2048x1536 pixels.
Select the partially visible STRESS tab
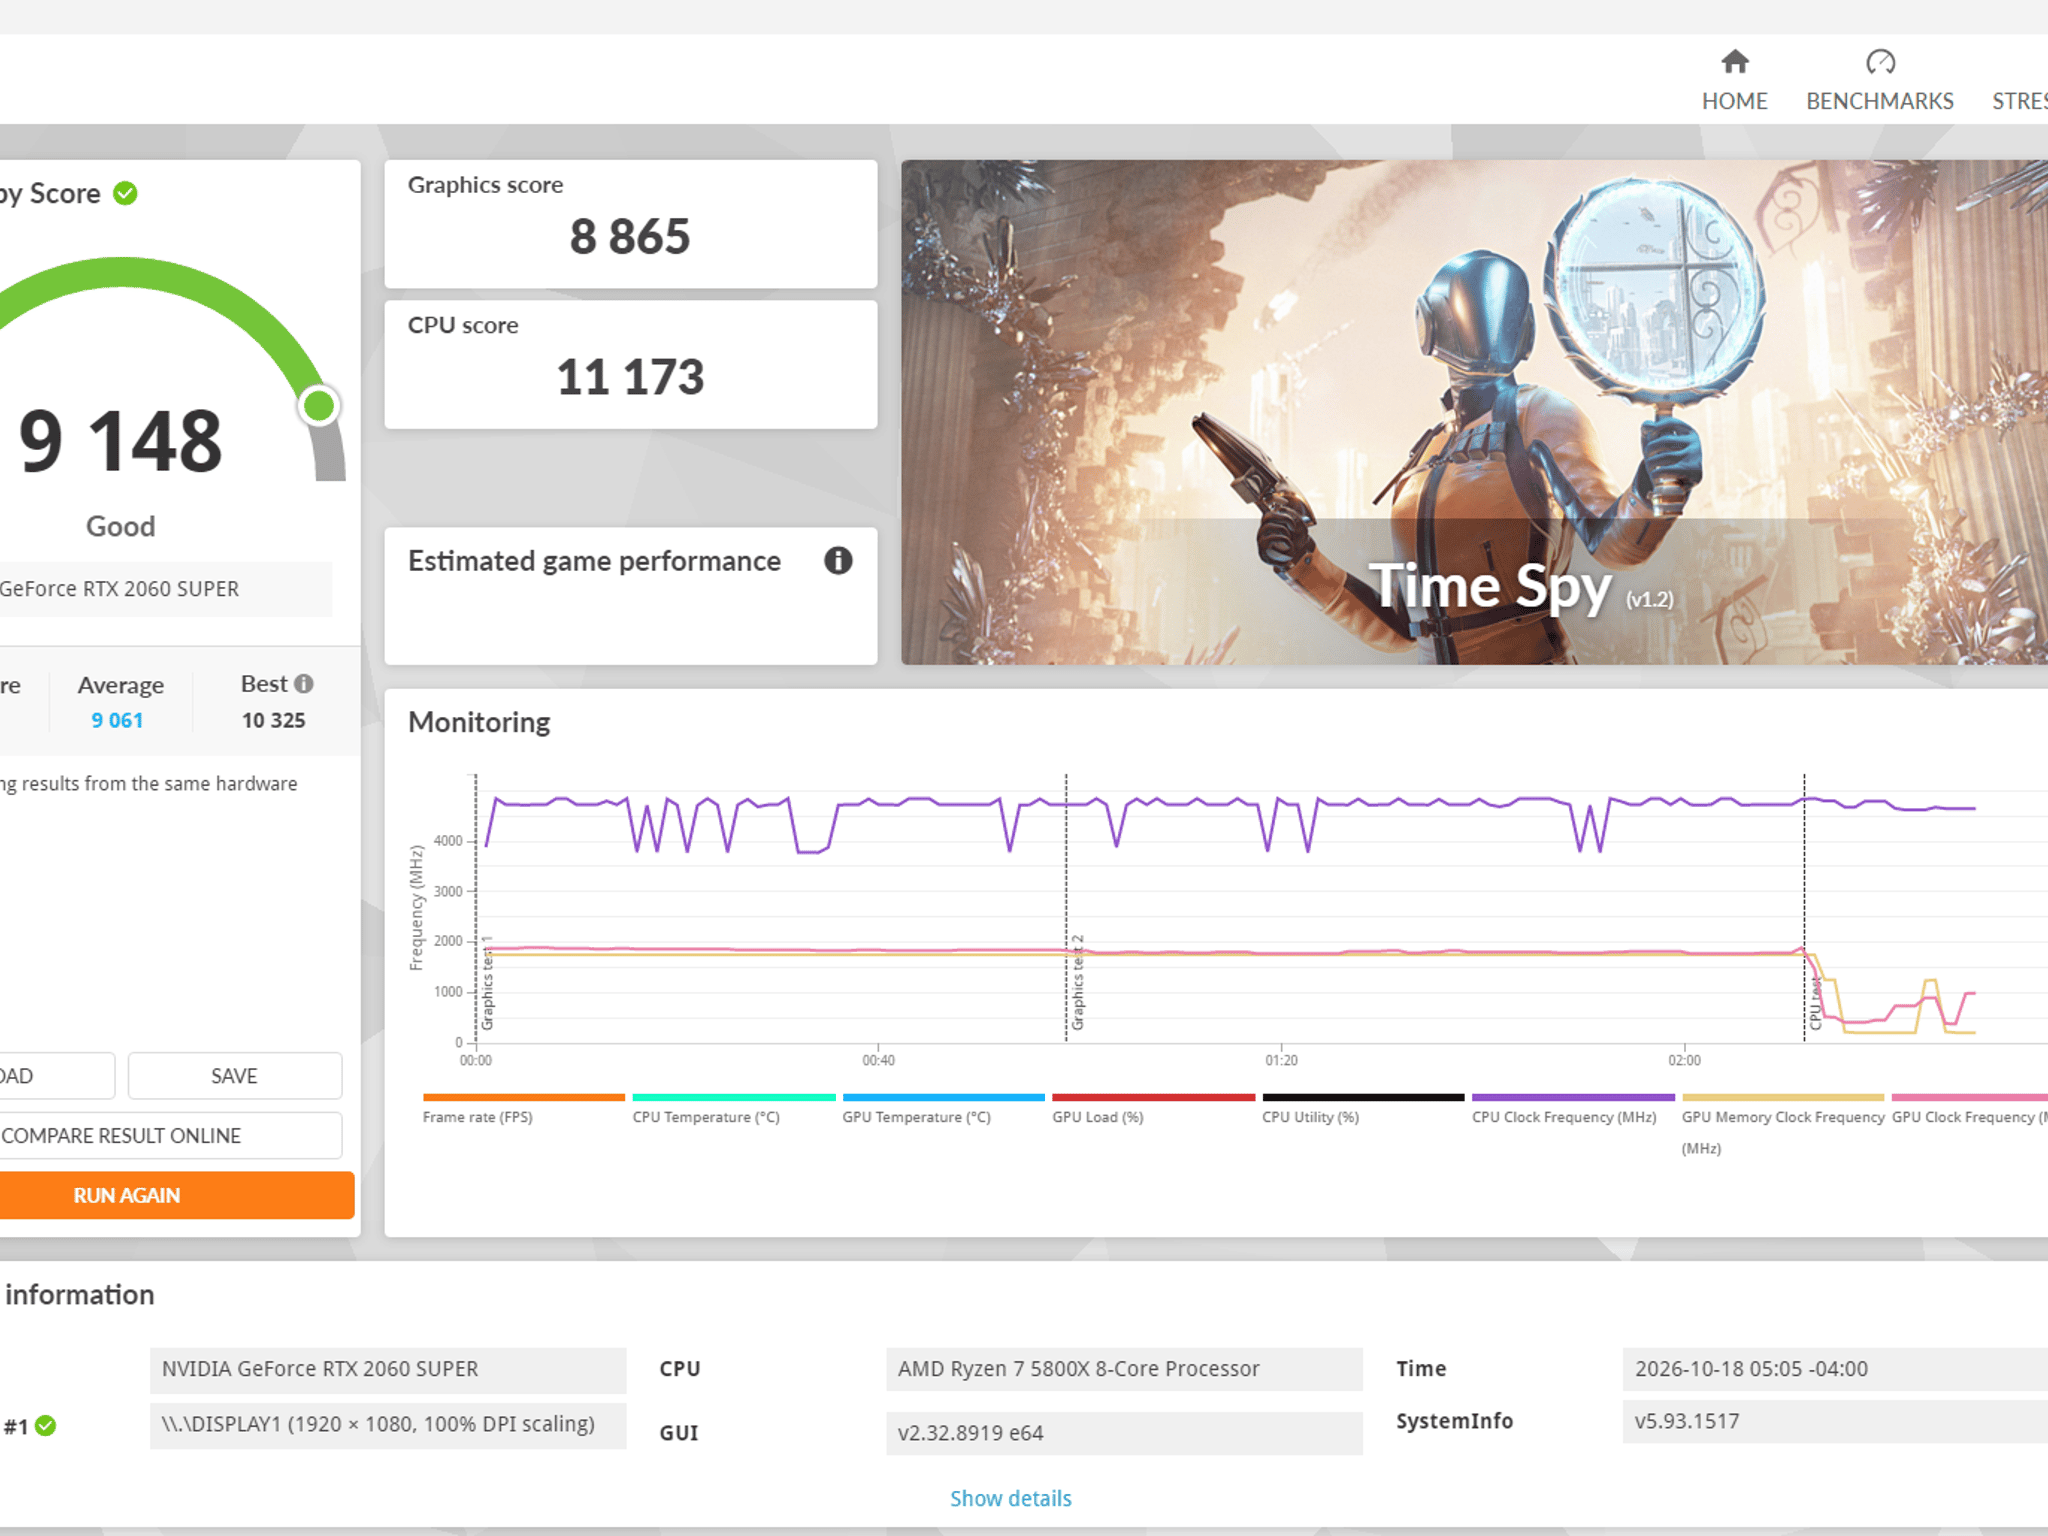2019,101
